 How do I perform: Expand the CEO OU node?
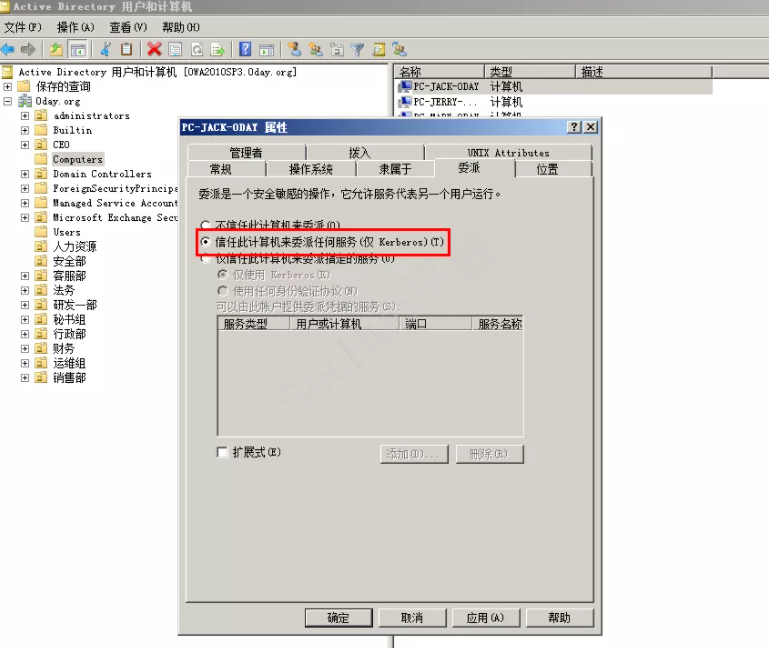click(x=25, y=145)
